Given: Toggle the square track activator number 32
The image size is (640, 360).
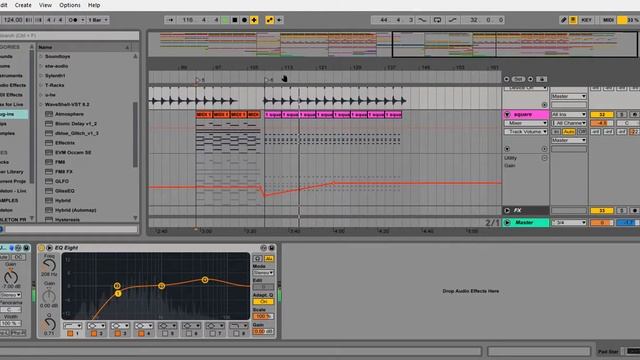Looking at the screenshot, I should pos(602,115).
